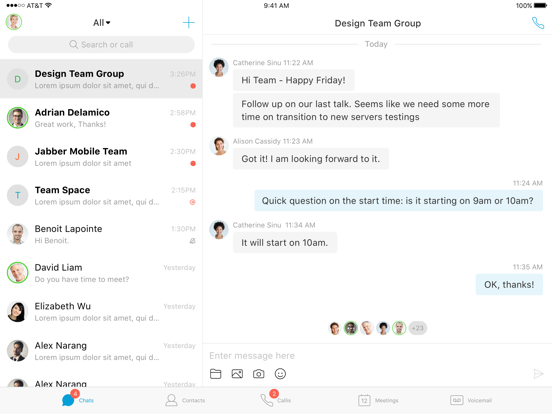Screen dimensions: 552x414
Task: Send the message with the arrow icon
Action: [538, 374]
